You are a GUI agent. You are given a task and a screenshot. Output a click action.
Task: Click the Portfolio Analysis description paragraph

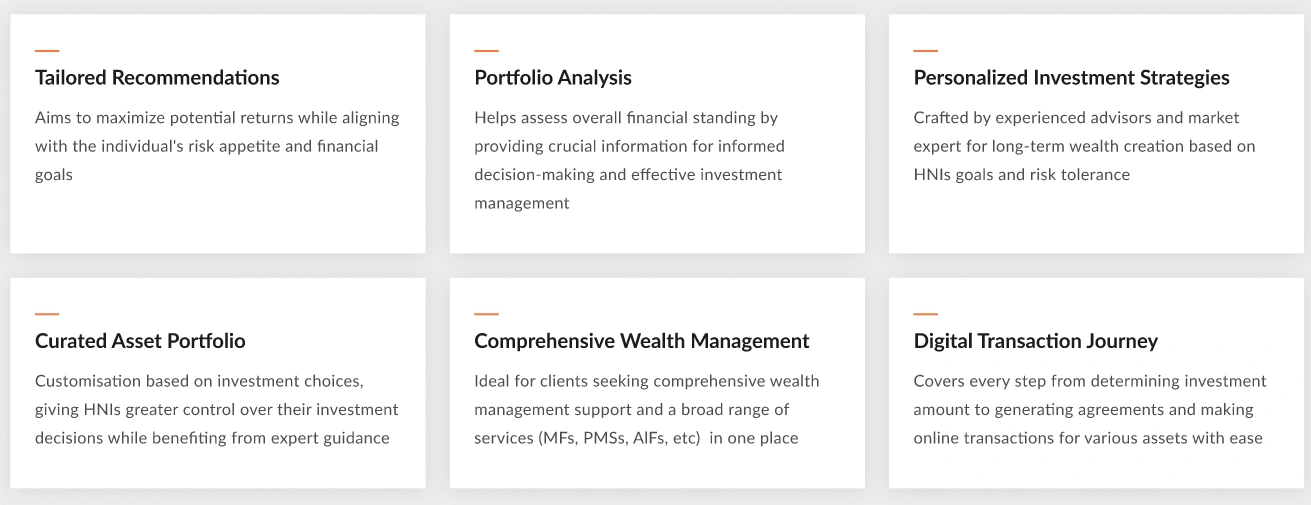(629, 160)
